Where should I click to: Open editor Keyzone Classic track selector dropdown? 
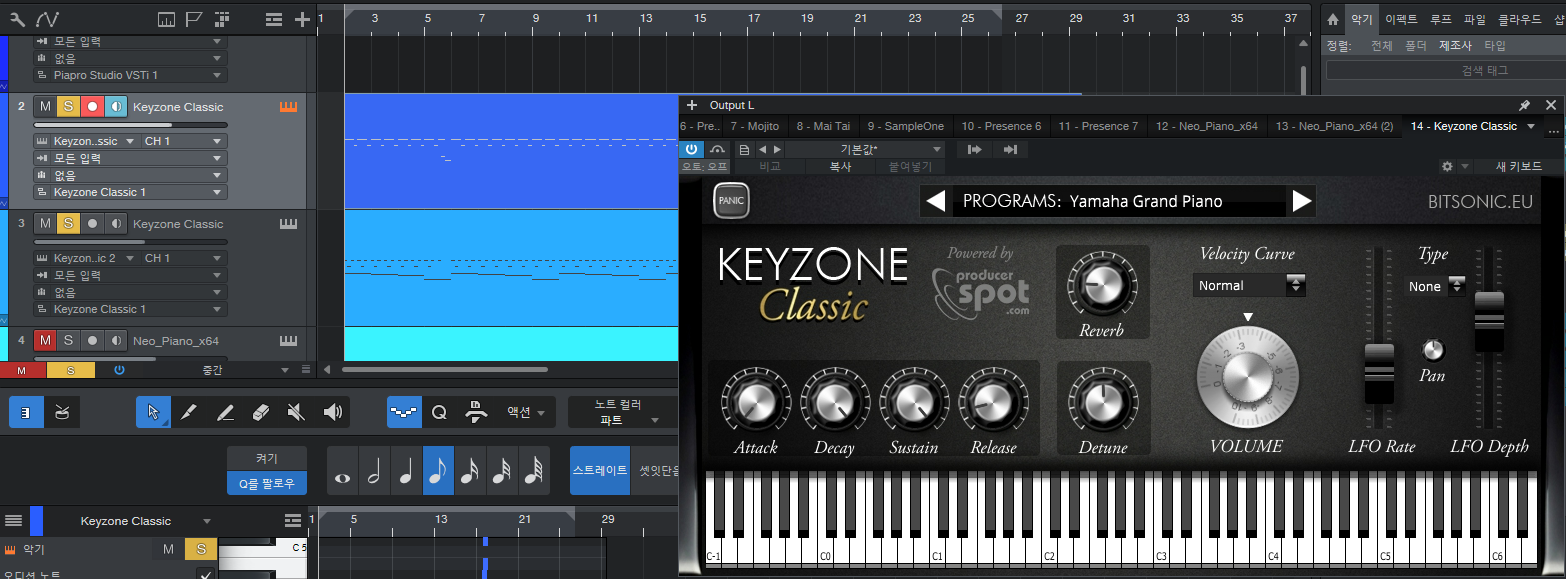146,521
